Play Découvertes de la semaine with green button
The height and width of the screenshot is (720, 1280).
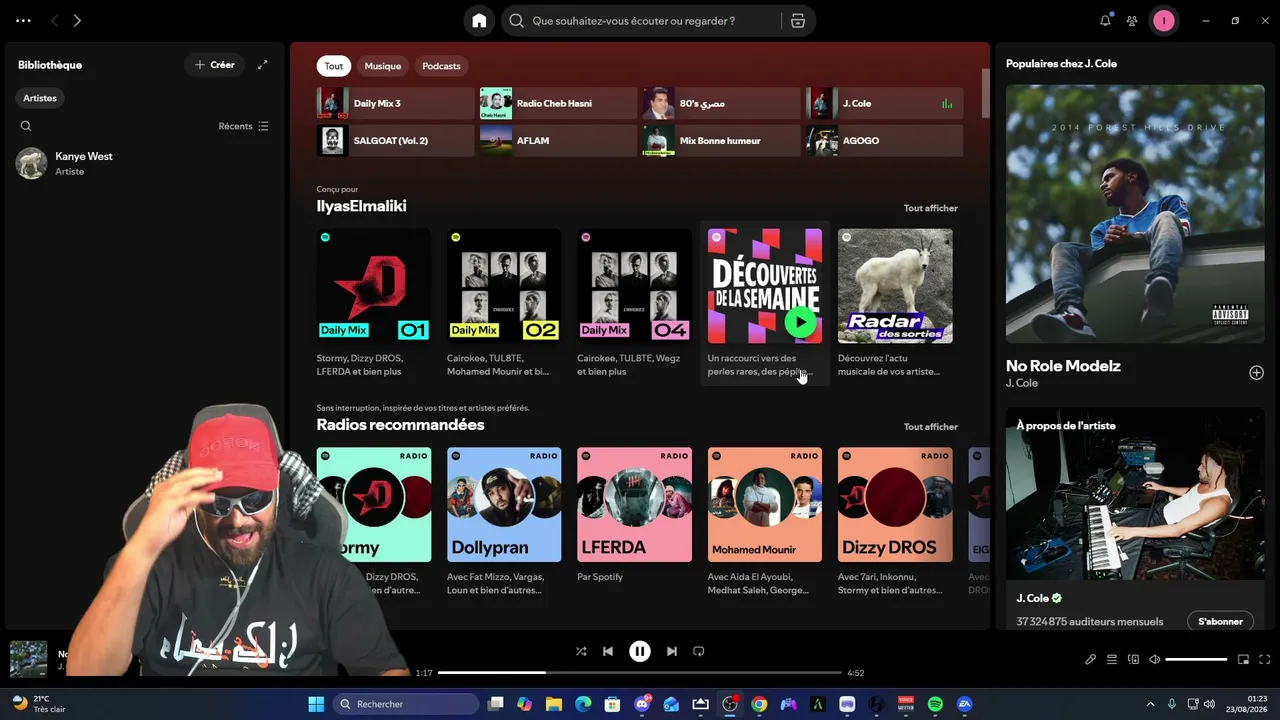[800, 322]
